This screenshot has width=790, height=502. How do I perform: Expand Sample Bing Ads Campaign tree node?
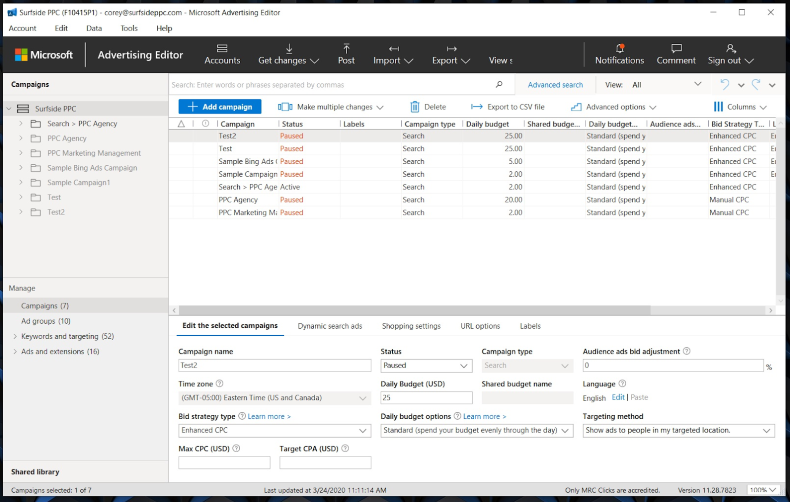[x=21, y=168]
